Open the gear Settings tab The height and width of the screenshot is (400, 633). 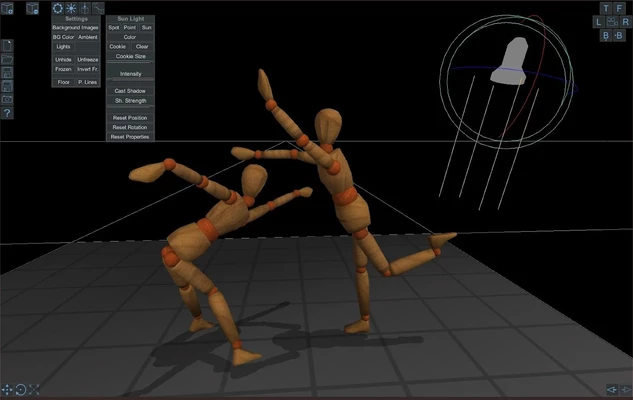(x=58, y=8)
